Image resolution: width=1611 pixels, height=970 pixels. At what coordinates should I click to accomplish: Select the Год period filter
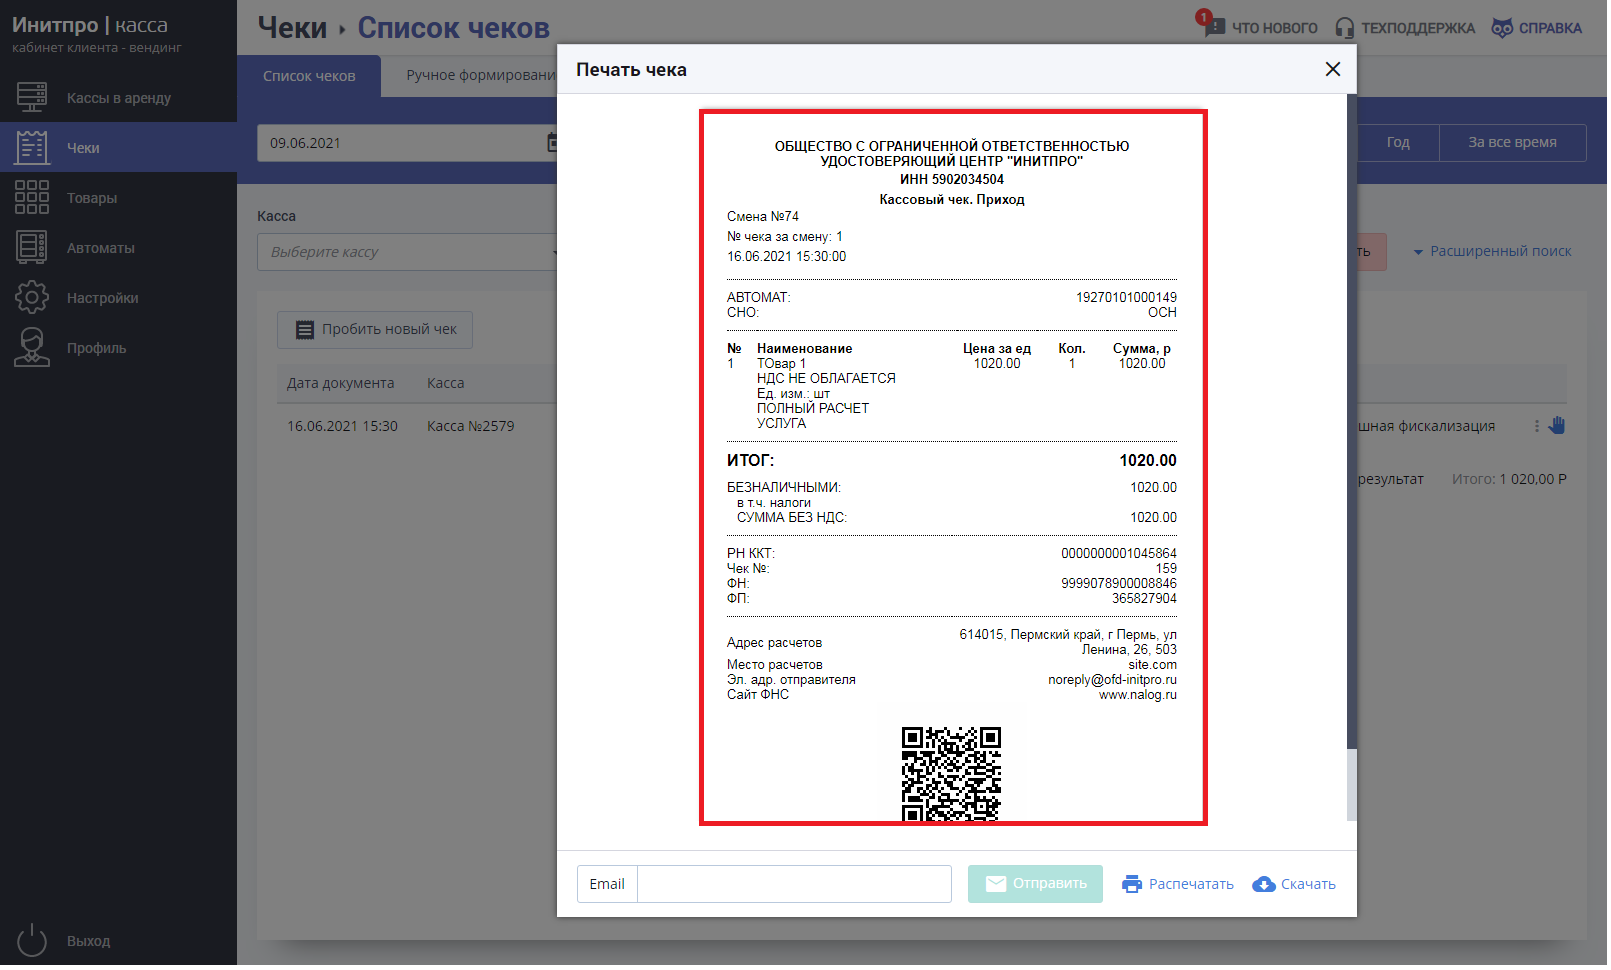click(x=1398, y=142)
